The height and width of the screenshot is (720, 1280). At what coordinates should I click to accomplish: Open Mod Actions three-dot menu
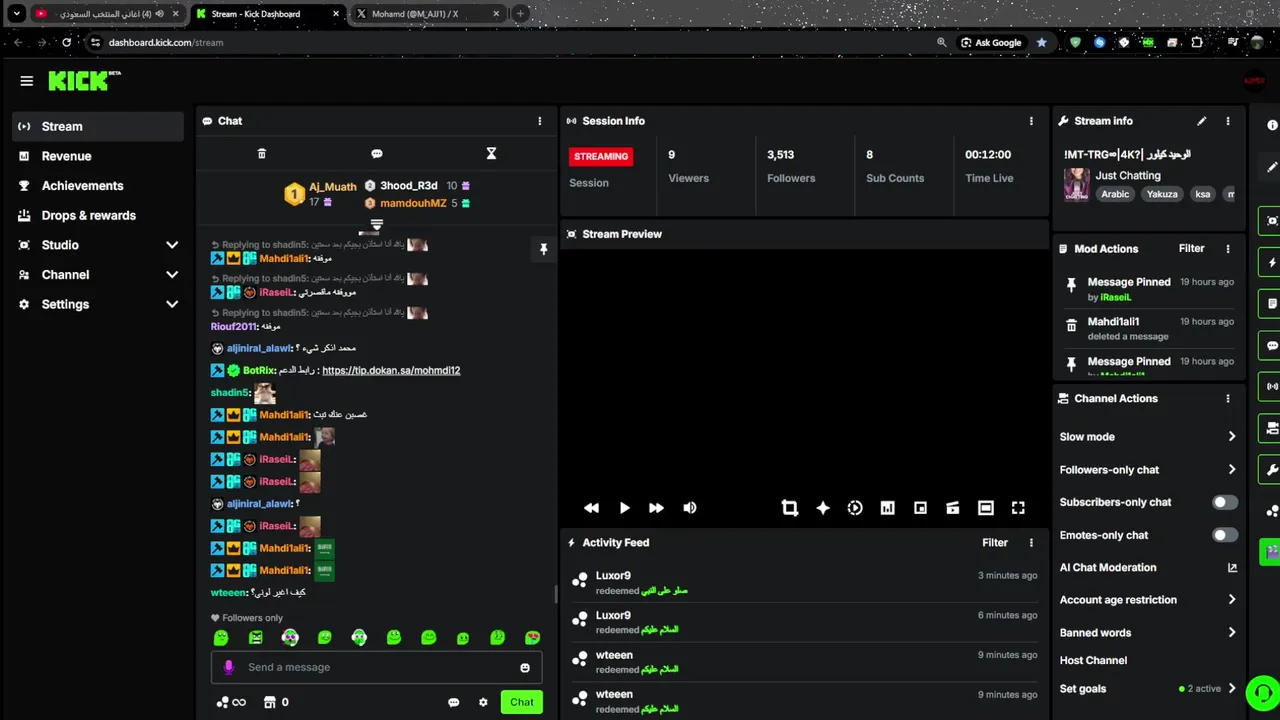(x=1228, y=249)
